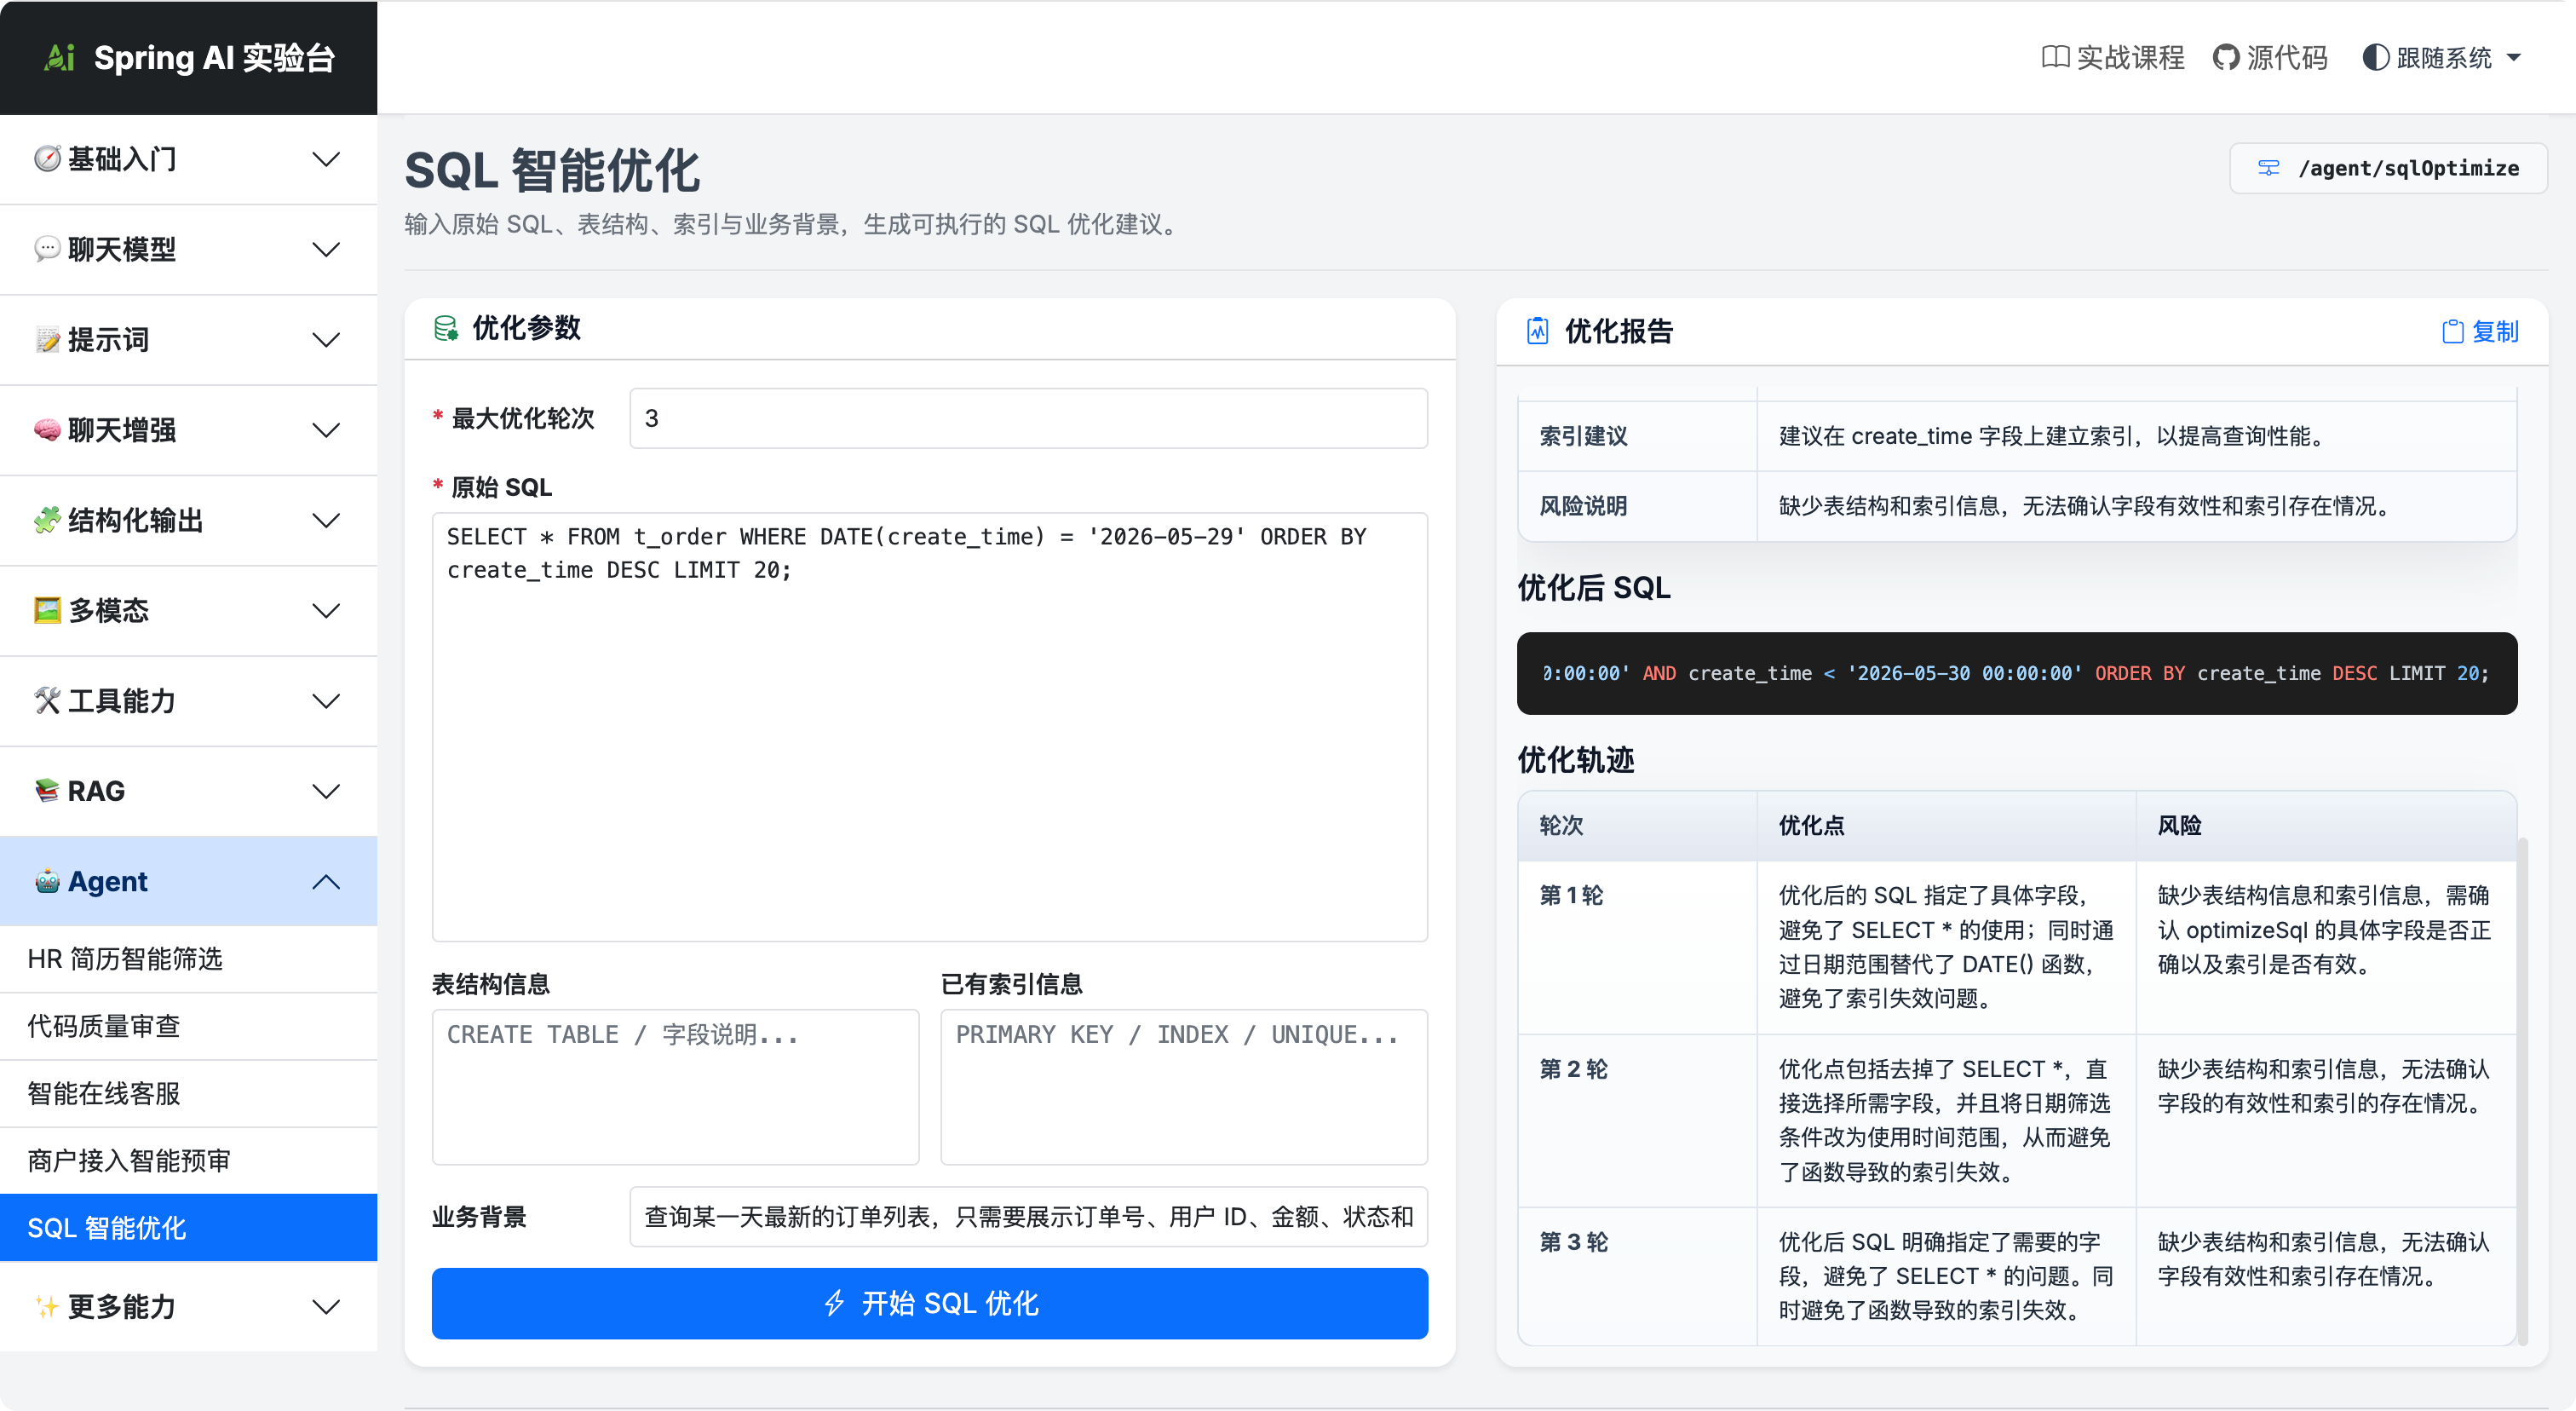2576x1411 pixels.
Task: Open the GitHub 源代码 icon link
Action: [2226, 57]
